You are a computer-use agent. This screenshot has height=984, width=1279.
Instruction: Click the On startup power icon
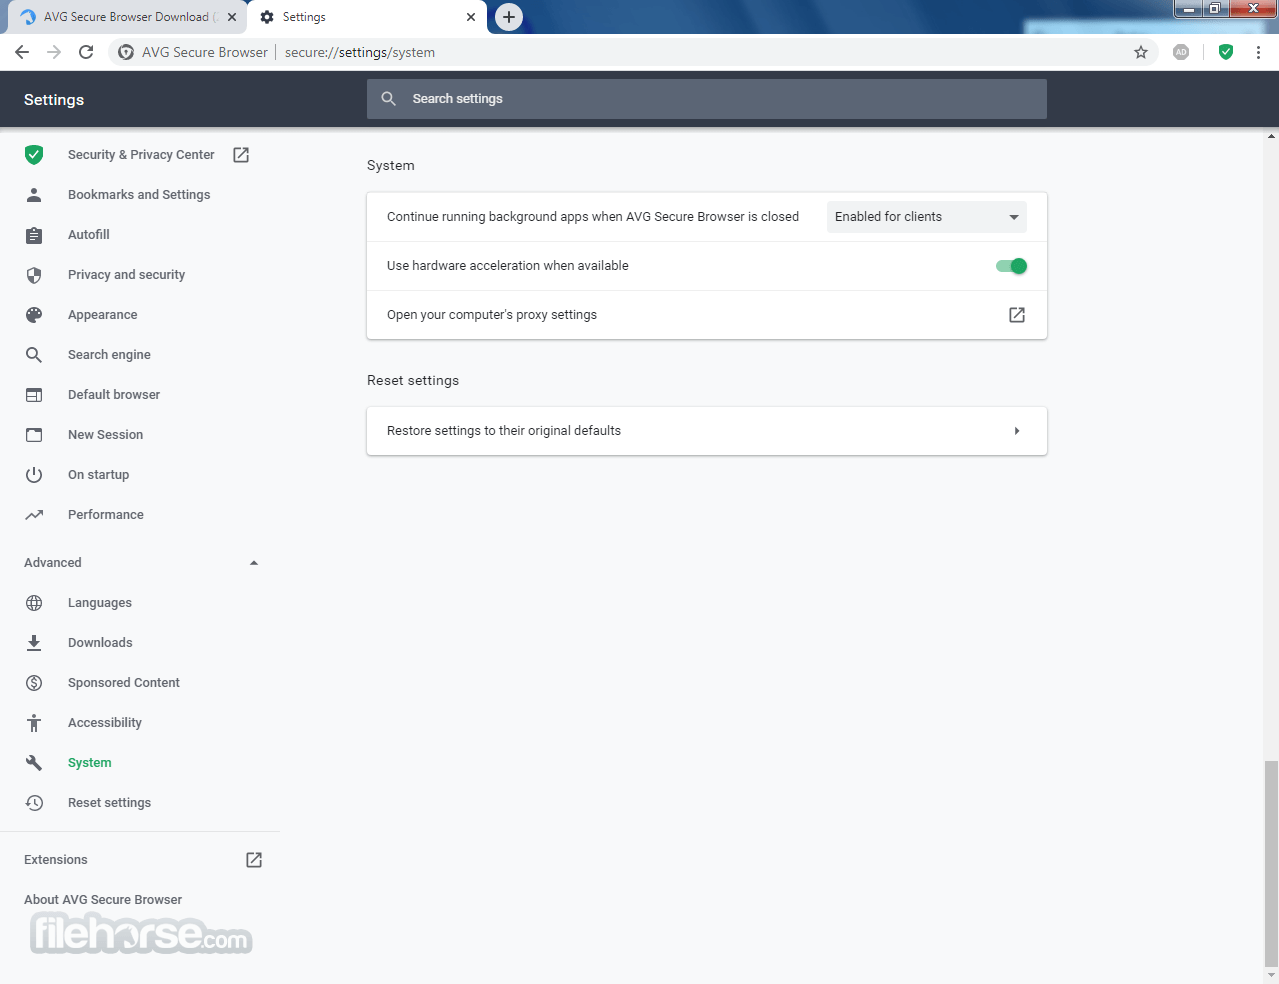[x=34, y=475]
